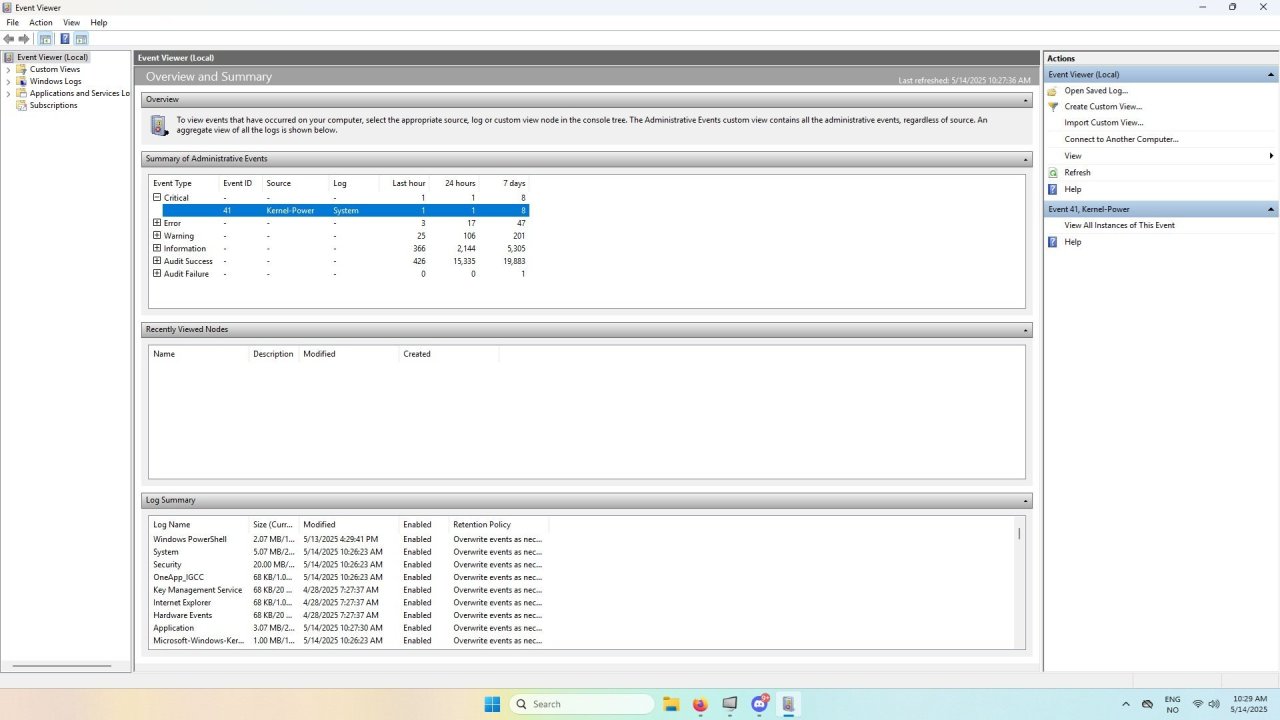Open Firefox from the taskbar
The image size is (1280, 720).
click(x=699, y=704)
